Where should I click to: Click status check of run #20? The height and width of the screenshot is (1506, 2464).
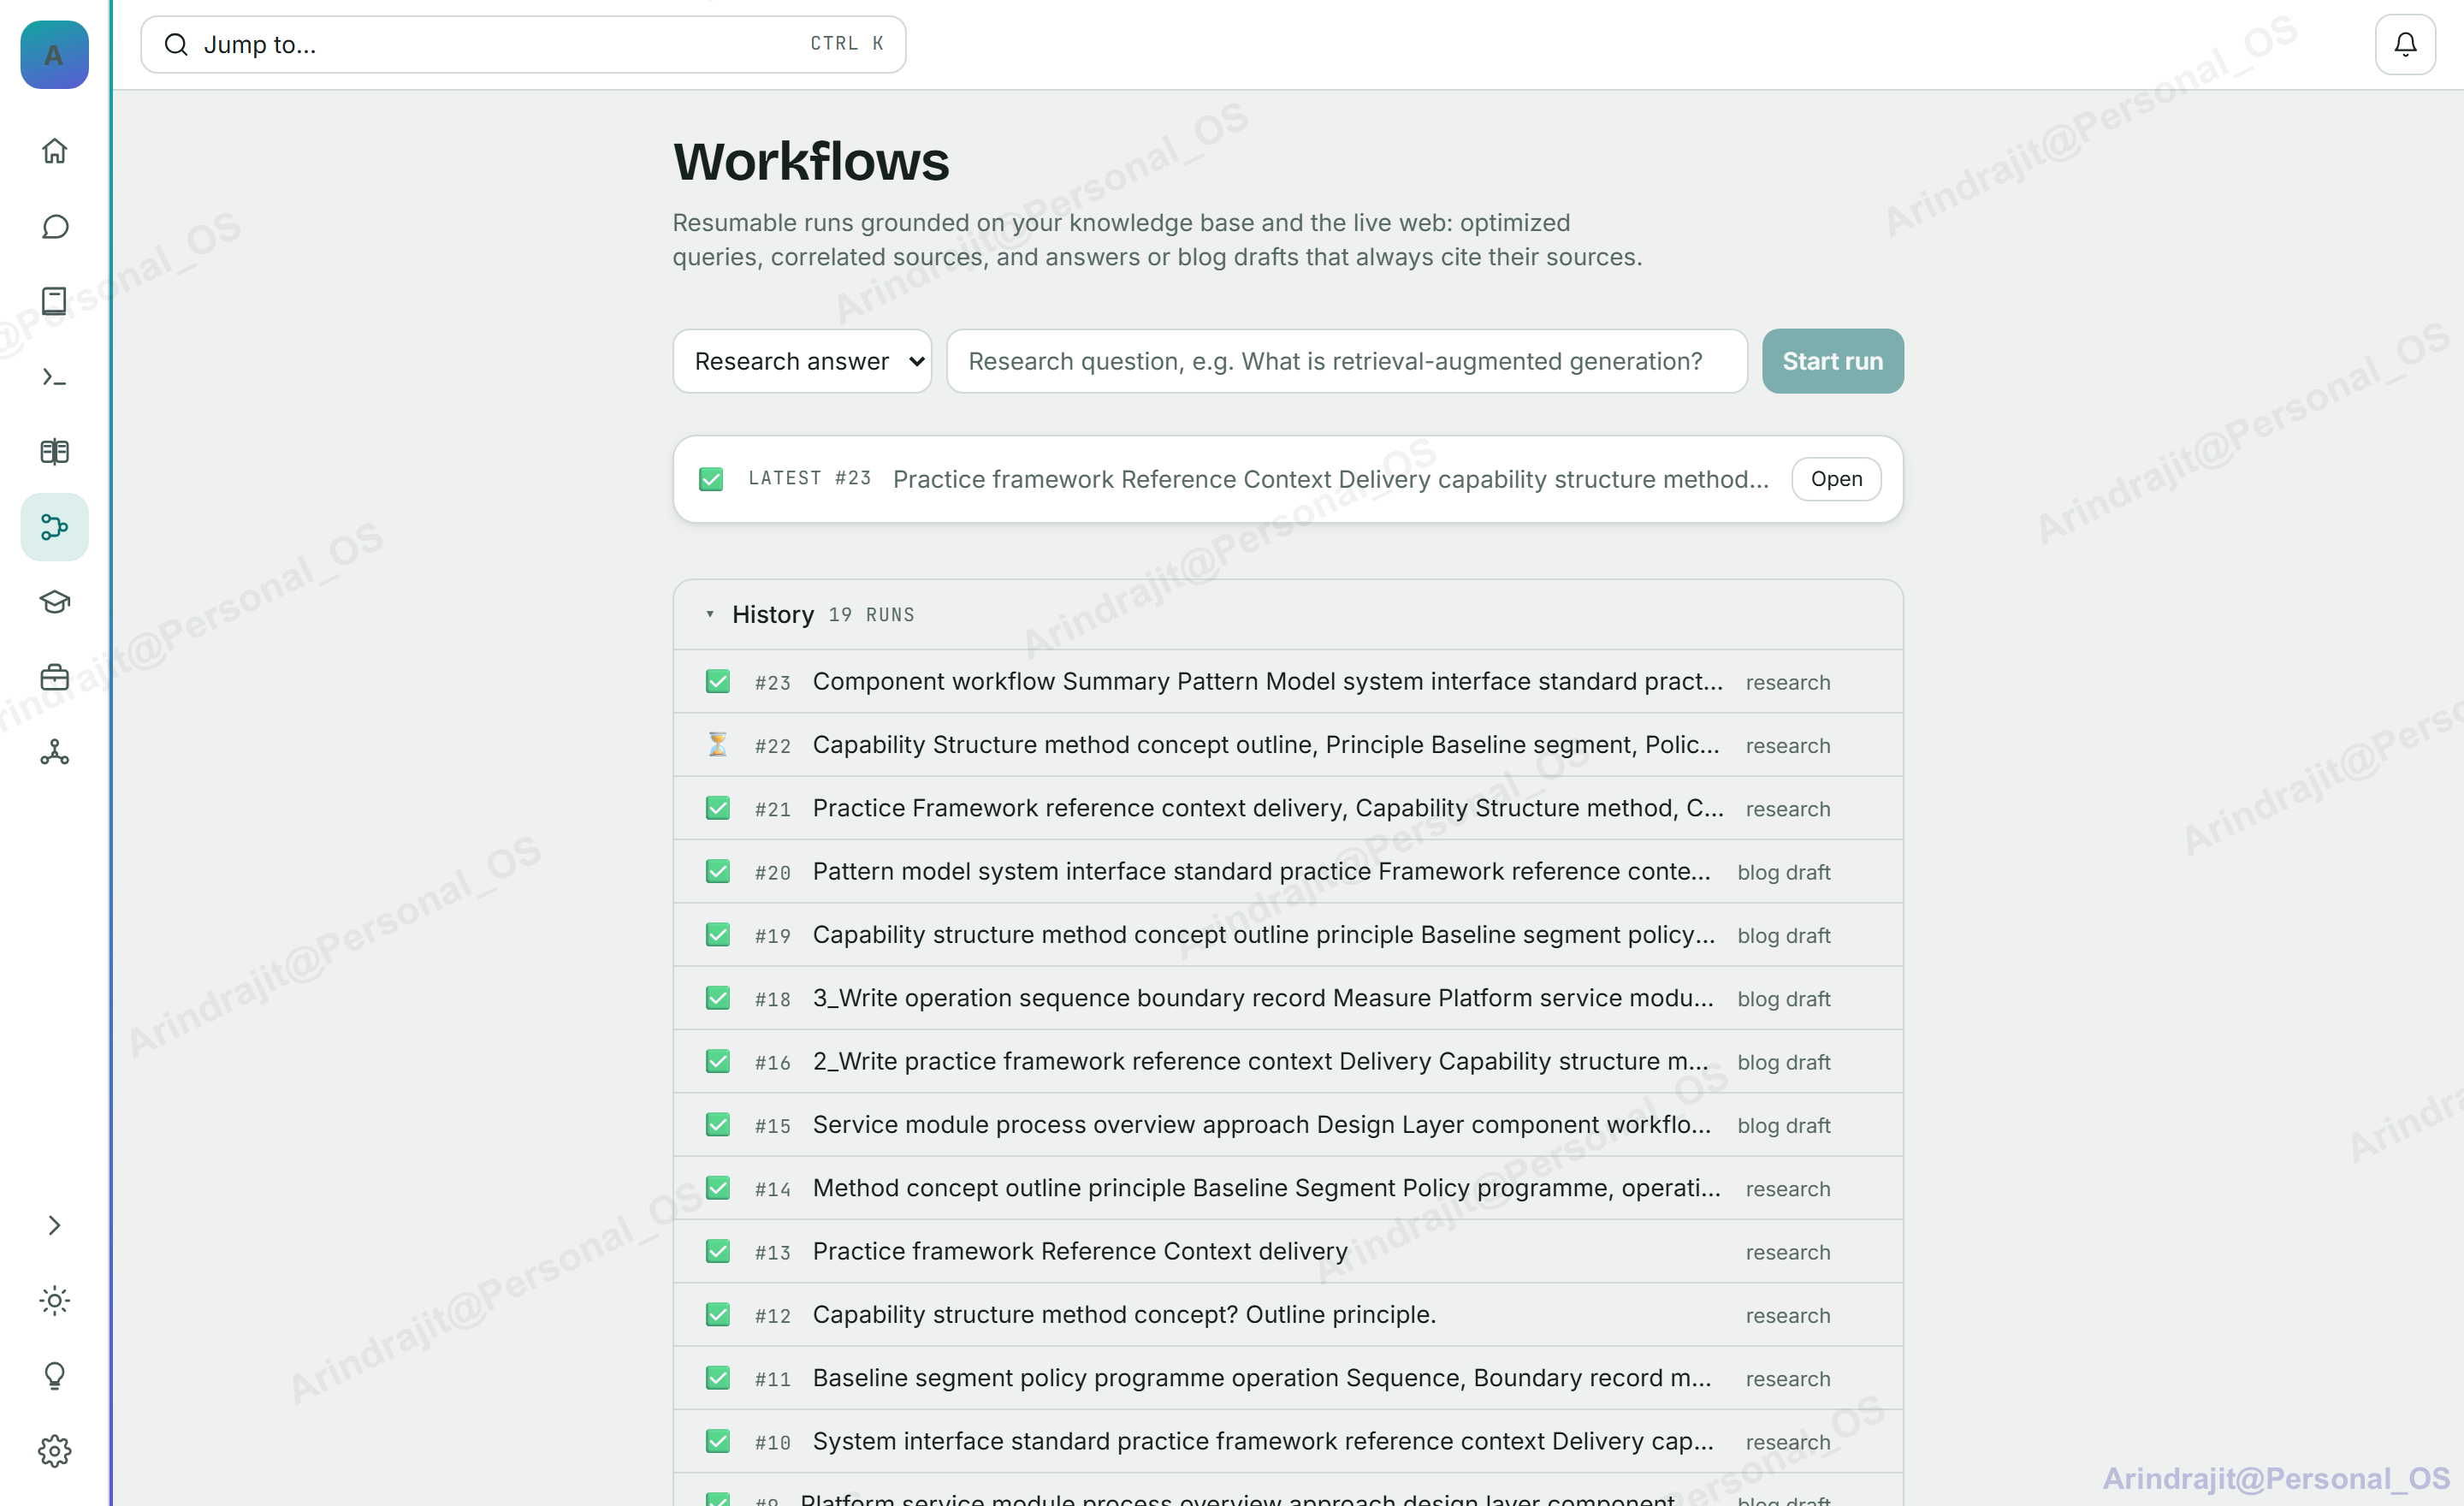tap(718, 871)
